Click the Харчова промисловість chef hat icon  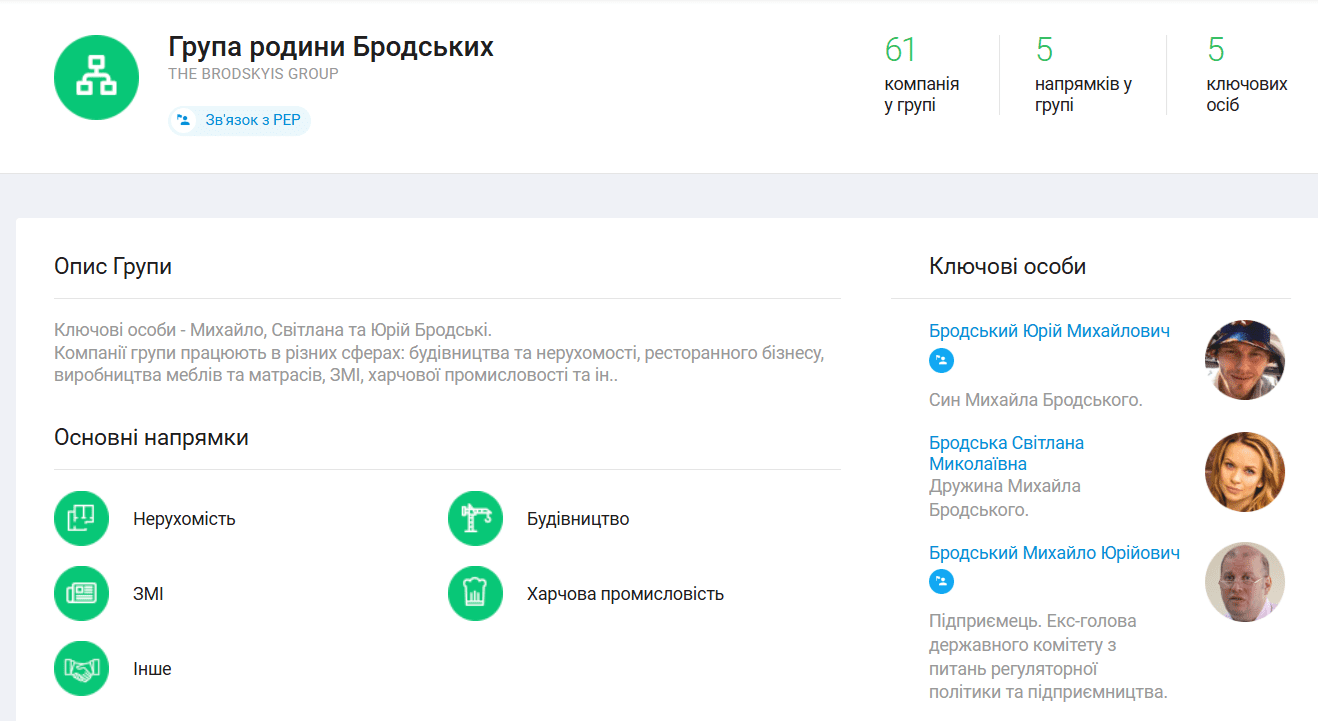click(475, 593)
